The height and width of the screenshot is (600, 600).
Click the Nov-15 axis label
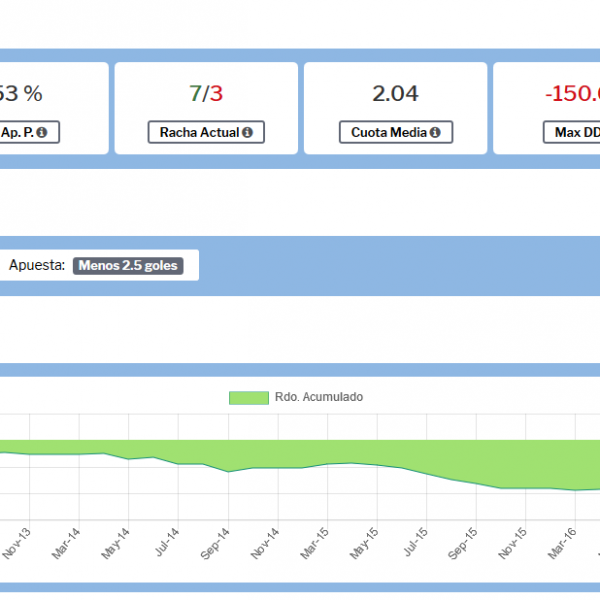point(512,543)
